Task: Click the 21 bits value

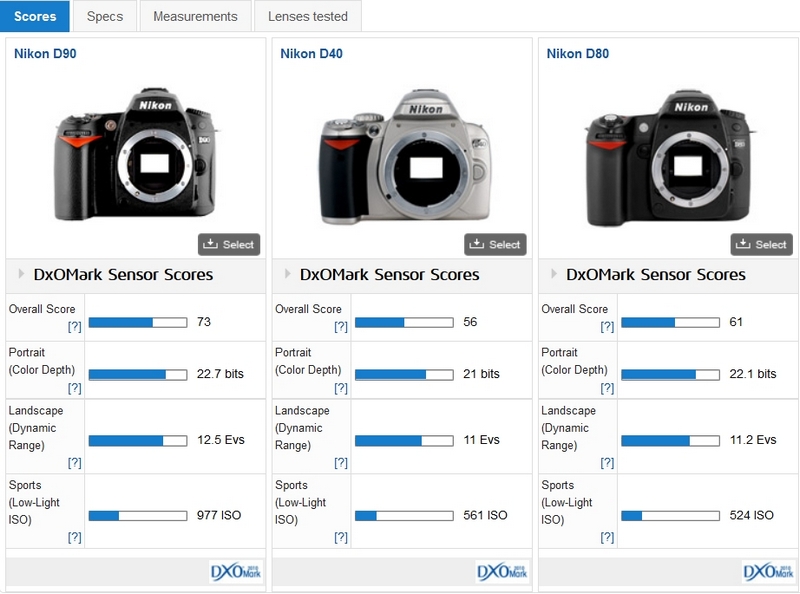Action: [x=481, y=374]
